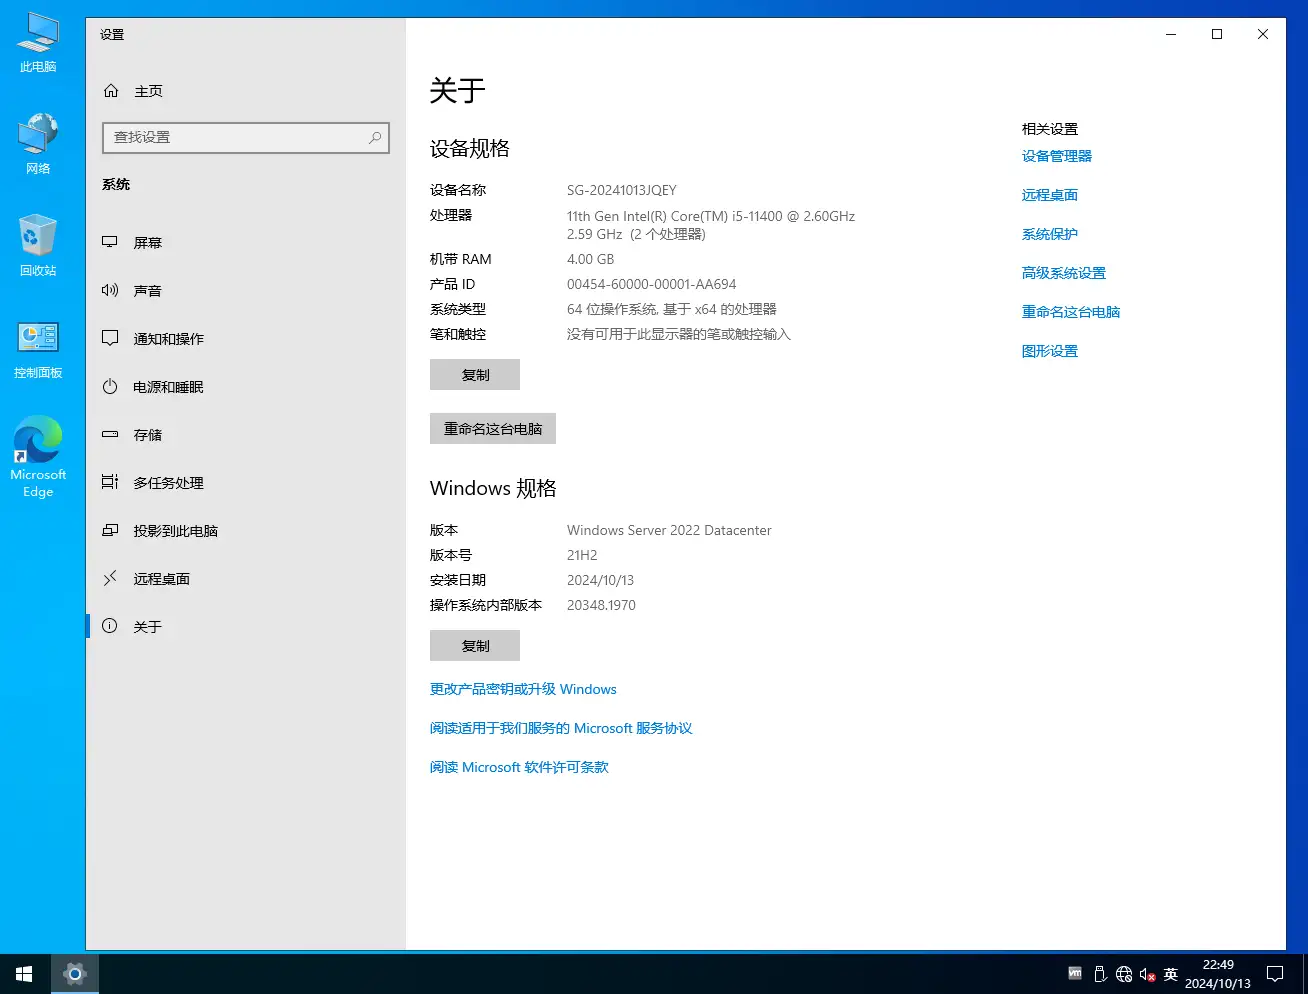
Task: Open 多任务处理 settings page
Action: (x=245, y=483)
